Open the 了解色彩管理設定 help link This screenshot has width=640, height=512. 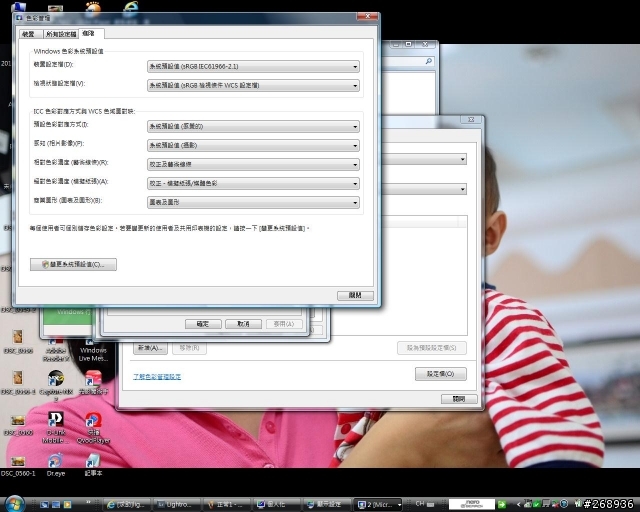coord(157,376)
